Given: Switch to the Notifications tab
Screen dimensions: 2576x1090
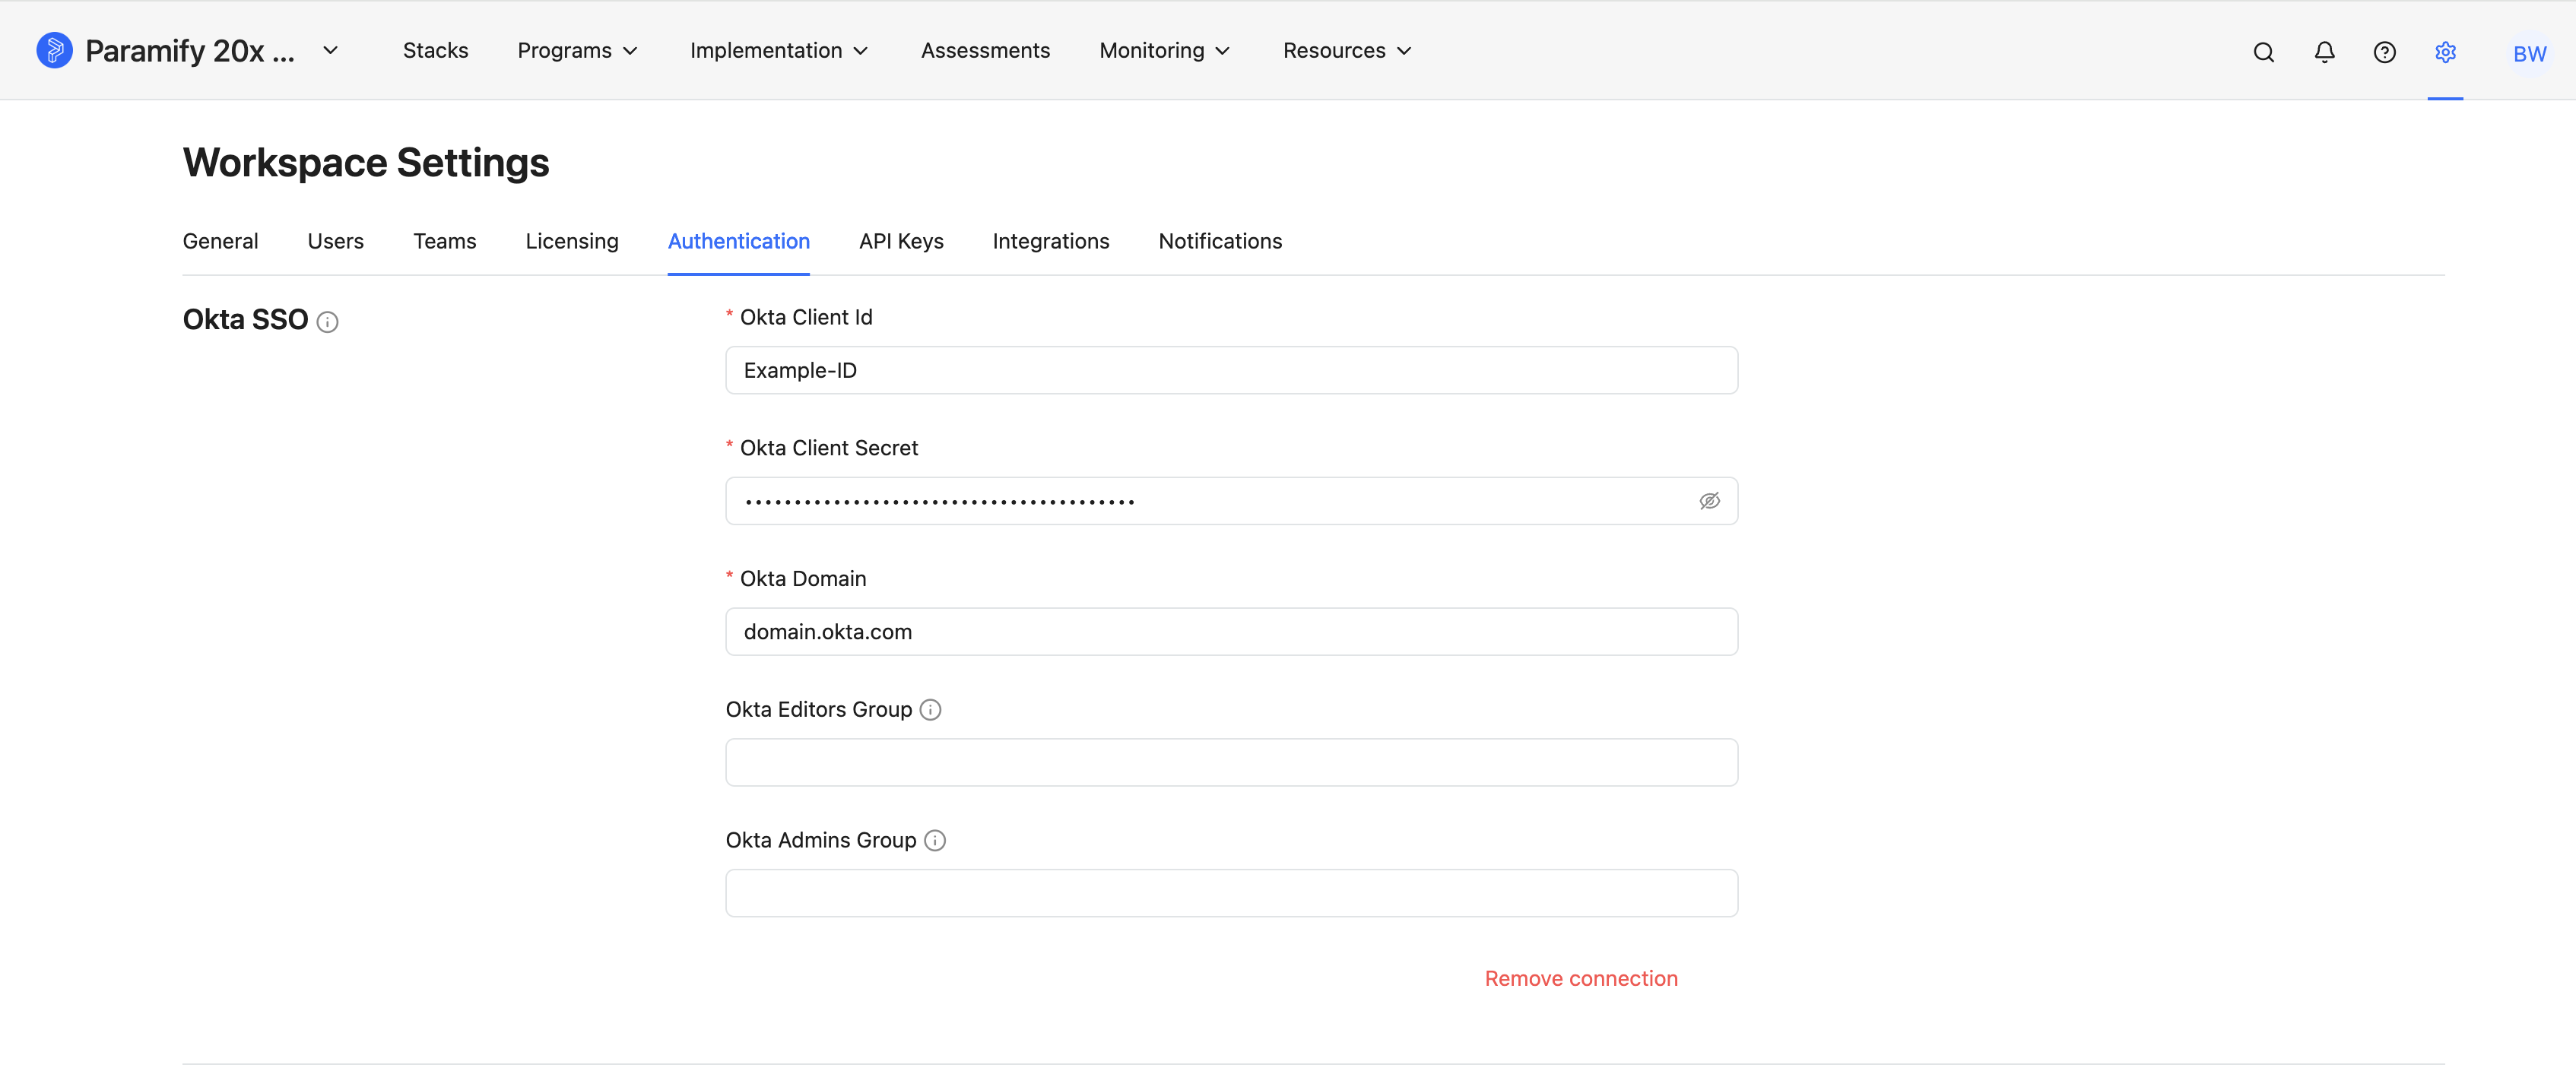Looking at the screenshot, I should [x=1219, y=242].
